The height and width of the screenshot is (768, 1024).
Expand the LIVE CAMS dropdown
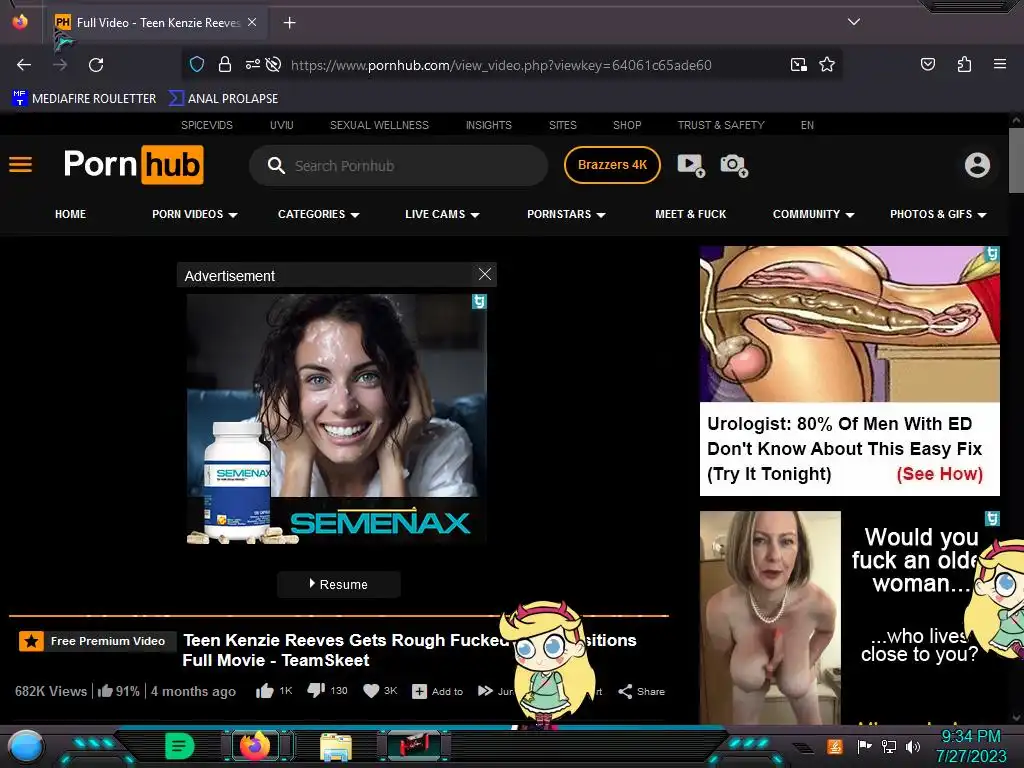tap(442, 214)
